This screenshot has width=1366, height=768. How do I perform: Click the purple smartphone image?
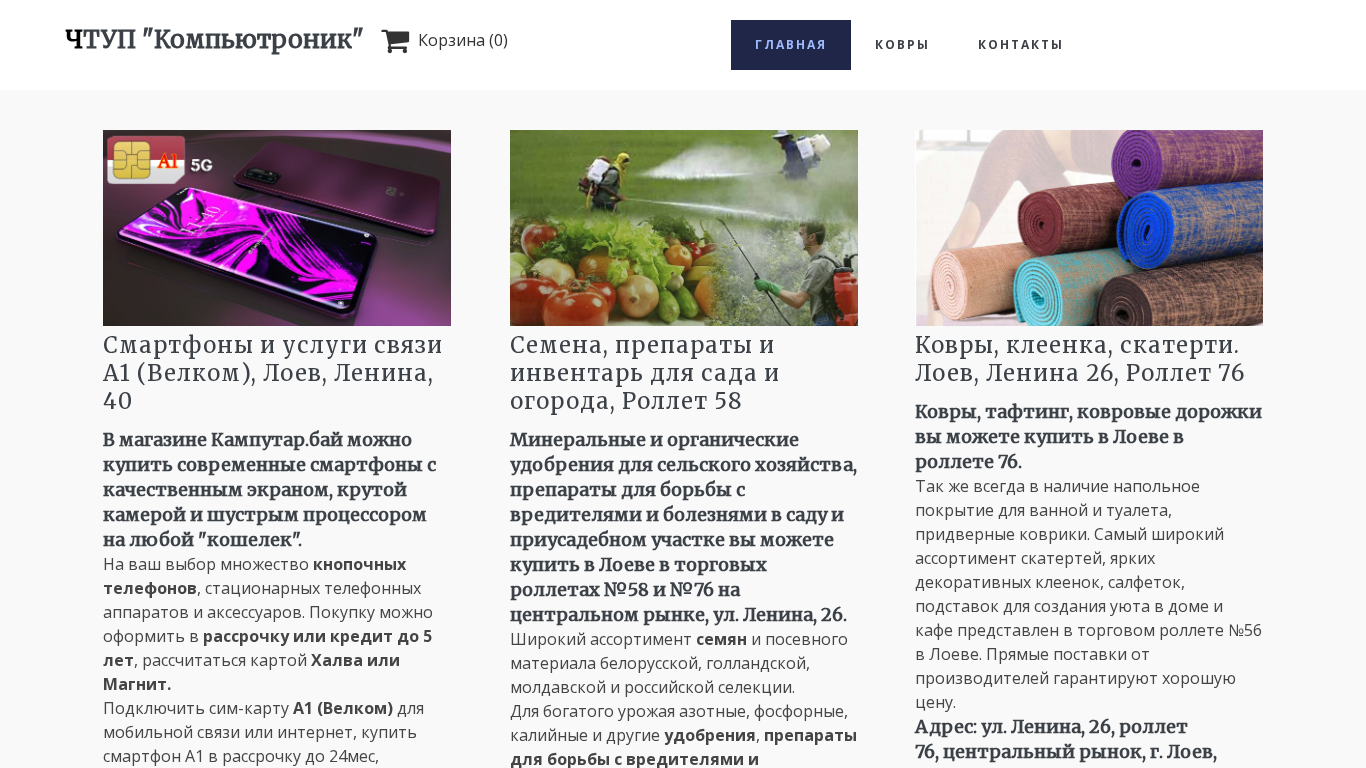[277, 228]
